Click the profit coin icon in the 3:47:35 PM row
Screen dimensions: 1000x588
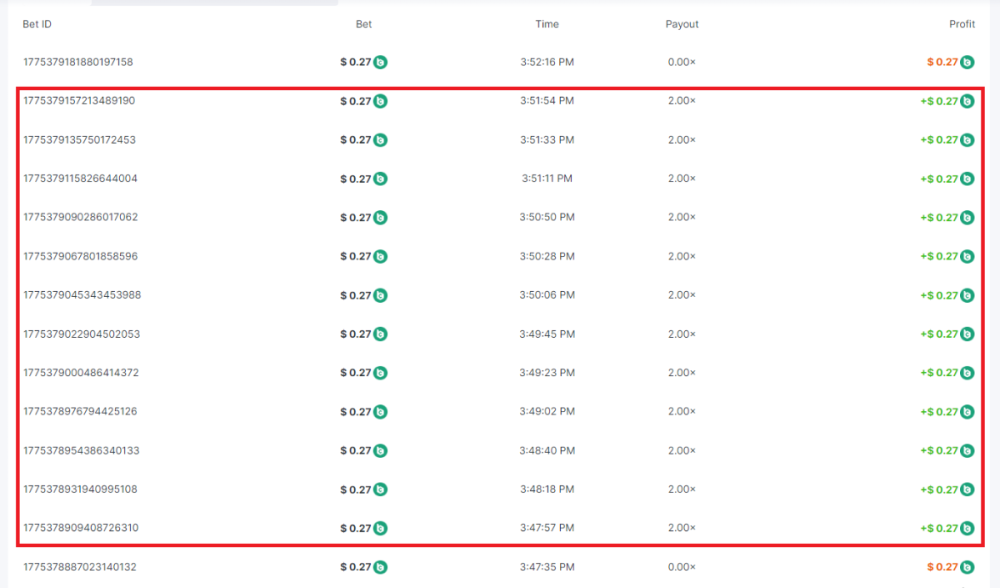tap(967, 567)
